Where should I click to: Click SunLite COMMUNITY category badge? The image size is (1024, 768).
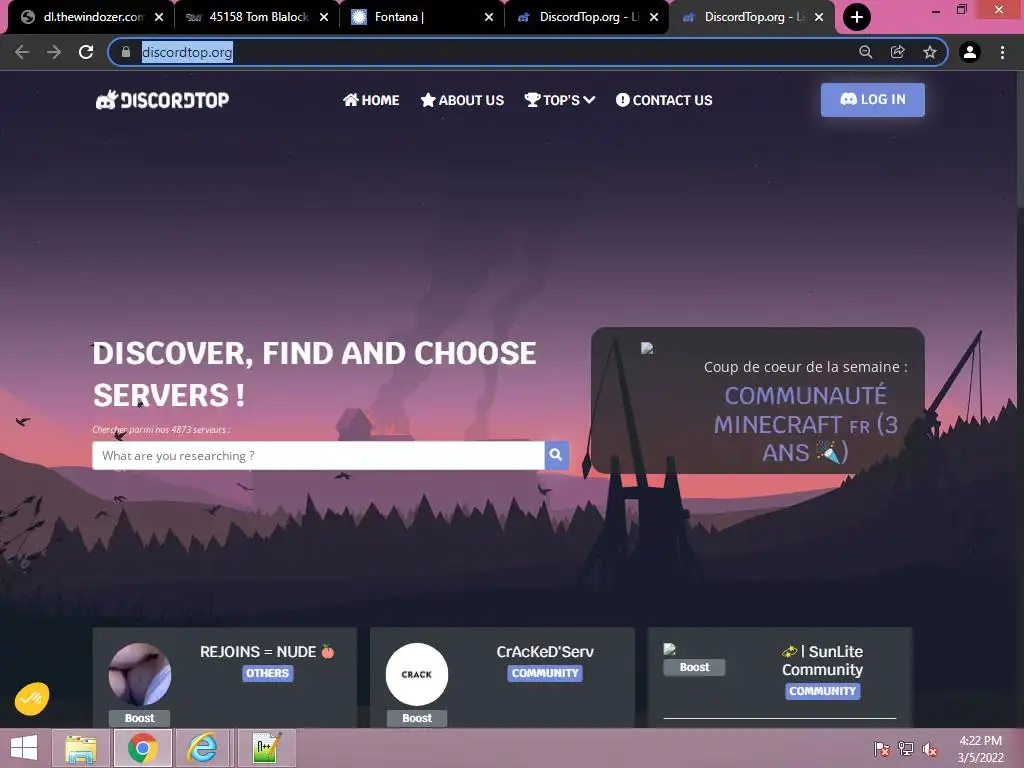(x=823, y=691)
